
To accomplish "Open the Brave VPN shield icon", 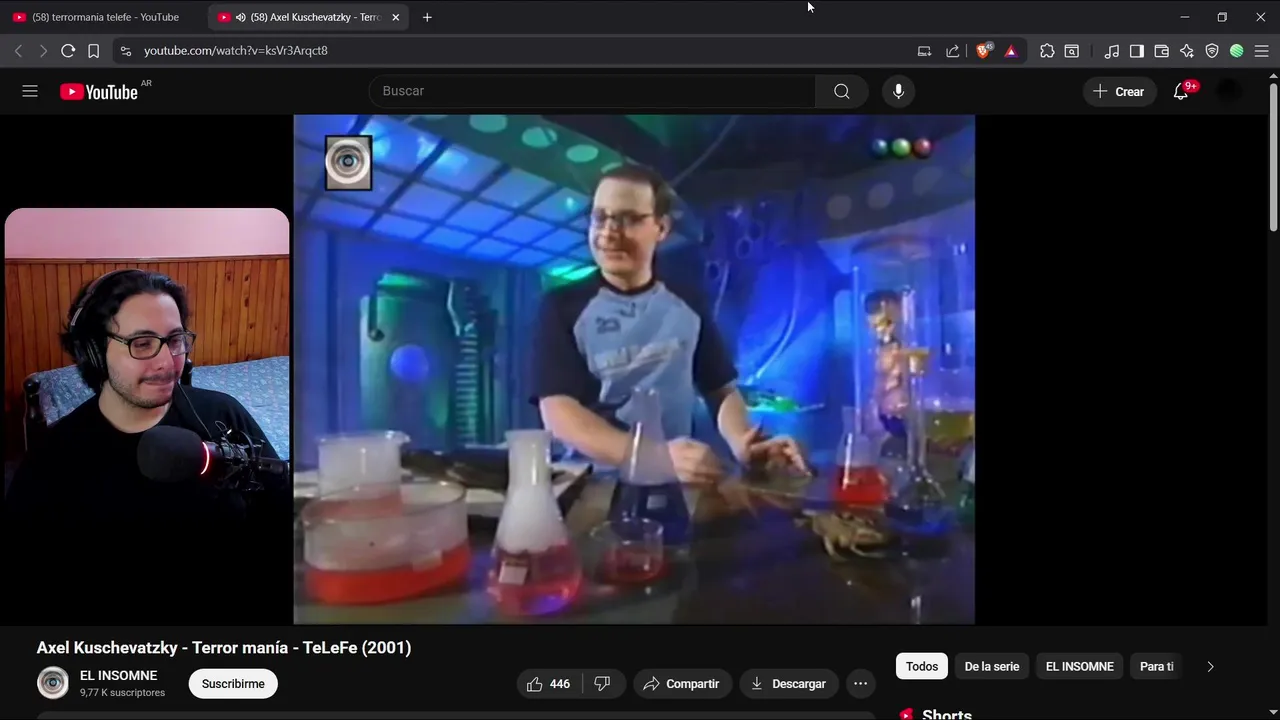I will (x=1212, y=51).
